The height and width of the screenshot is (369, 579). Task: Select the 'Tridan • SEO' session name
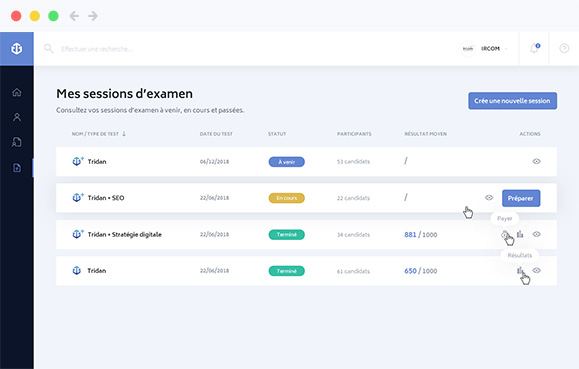click(106, 198)
